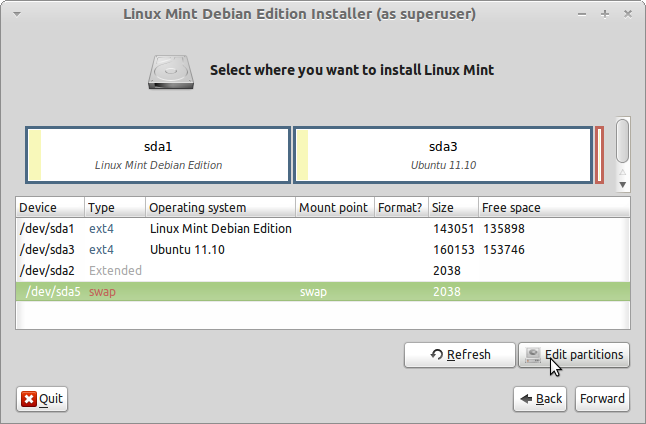Click the red partition sliver at right
Image resolution: width=646 pixels, height=424 pixels.
coord(600,155)
